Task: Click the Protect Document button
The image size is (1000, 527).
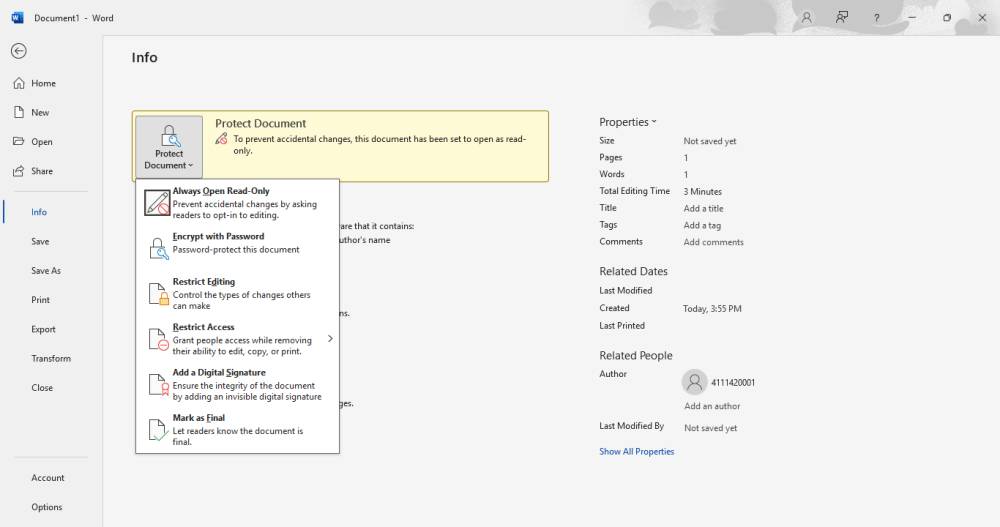Action: 169,147
